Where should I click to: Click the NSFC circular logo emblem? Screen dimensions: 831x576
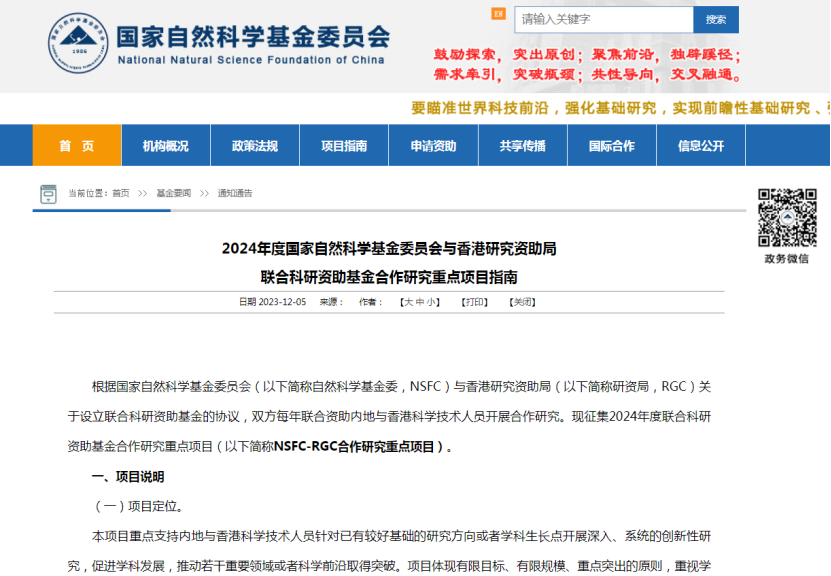76,41
